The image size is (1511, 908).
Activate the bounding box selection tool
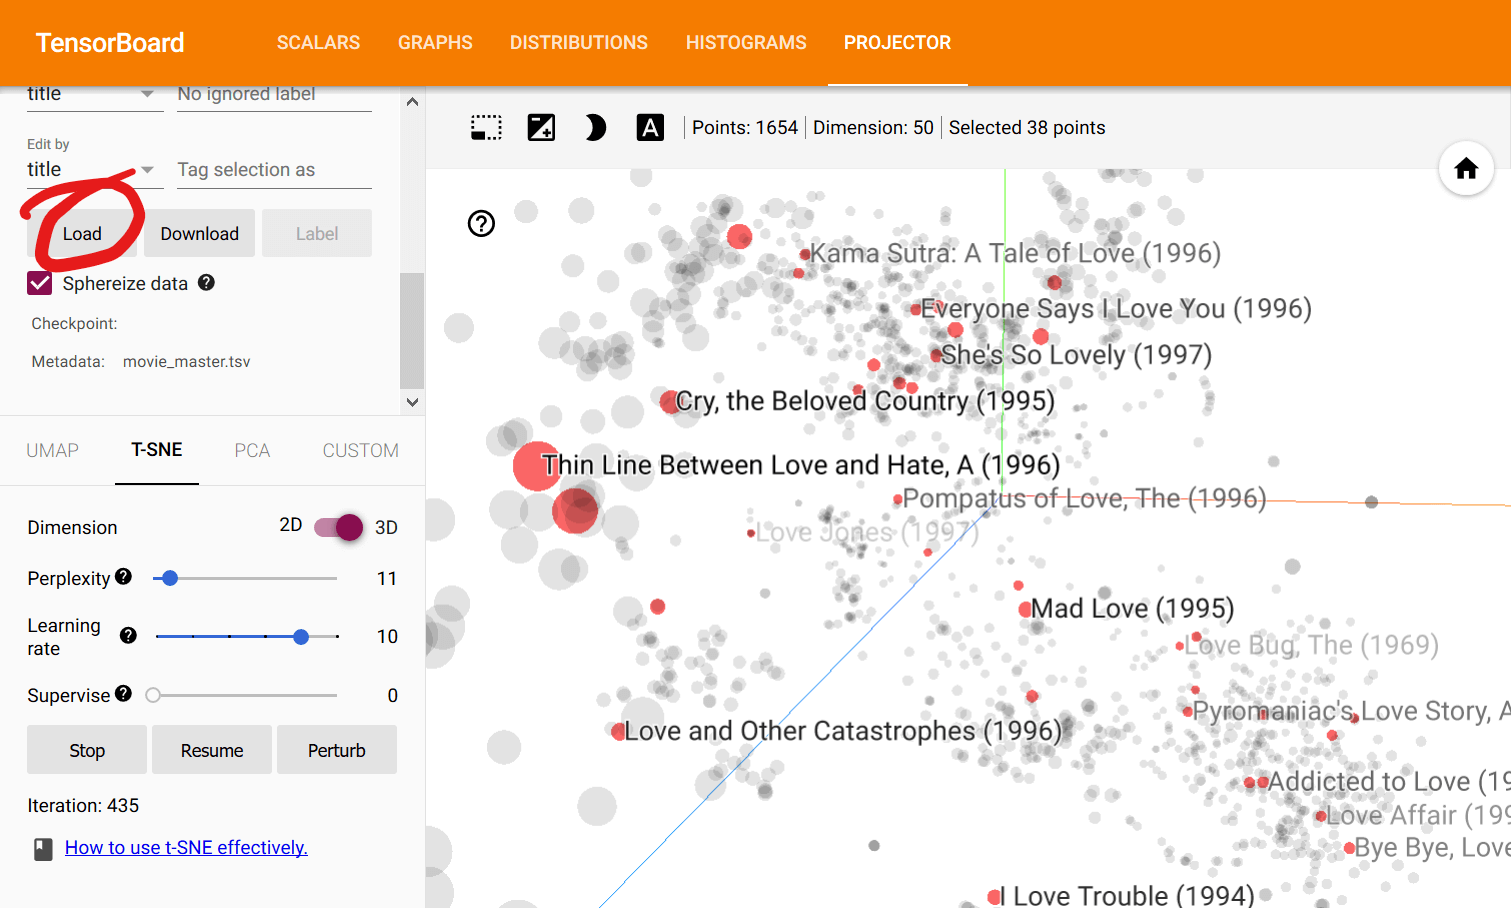[x=486, y=128]
